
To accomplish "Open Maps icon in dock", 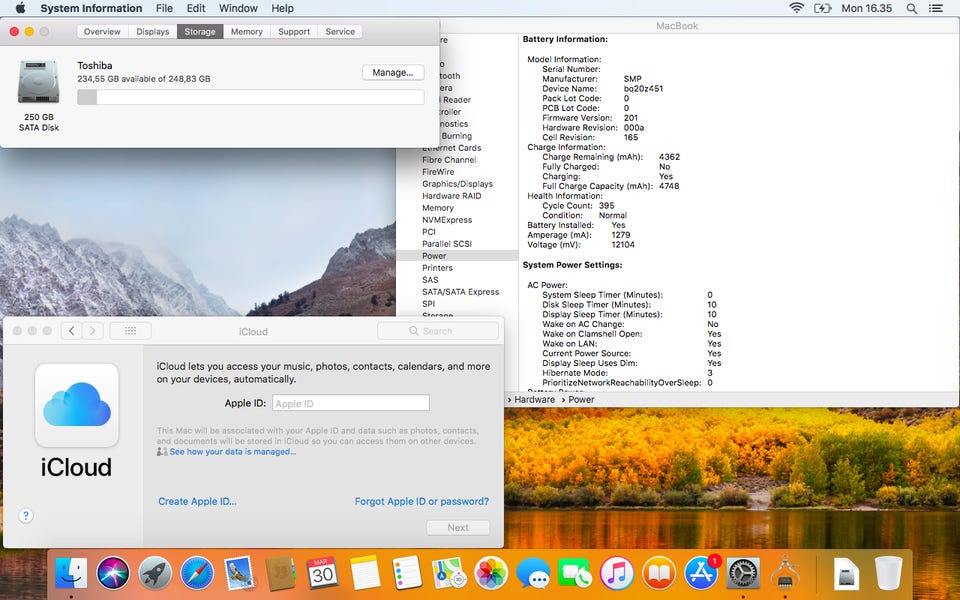I will (x=449, y=574).
